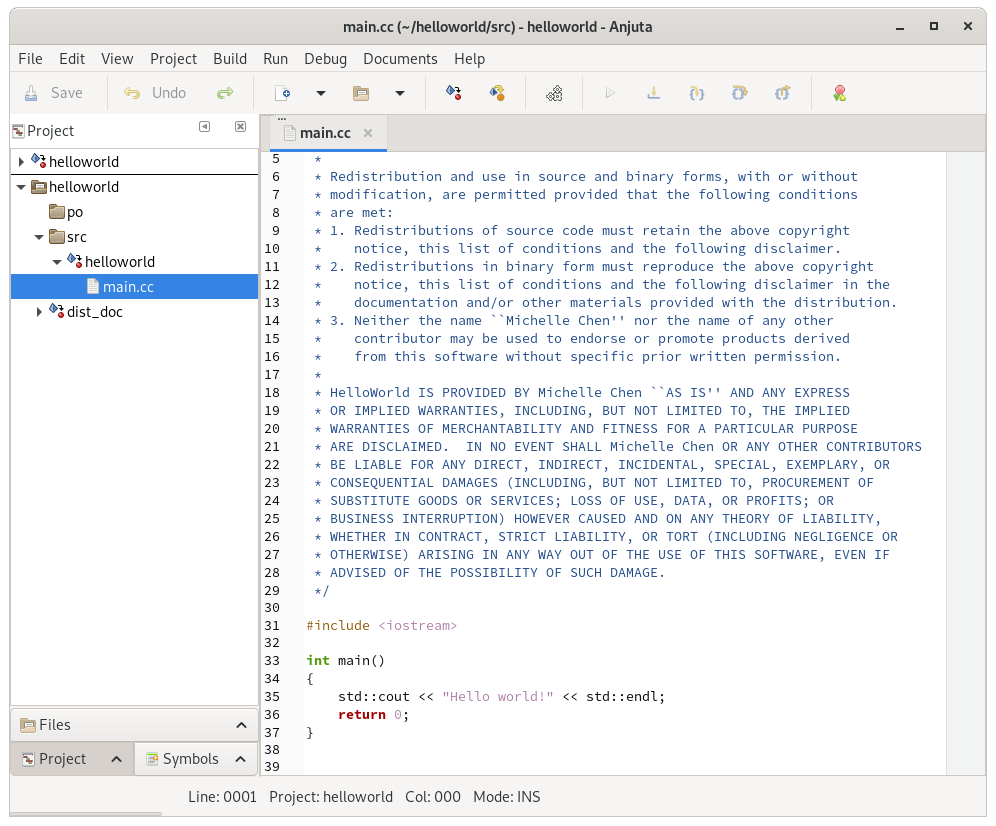The image size is (996, 826).
Task: Click the Undo button
Action: tap(155, 93)
